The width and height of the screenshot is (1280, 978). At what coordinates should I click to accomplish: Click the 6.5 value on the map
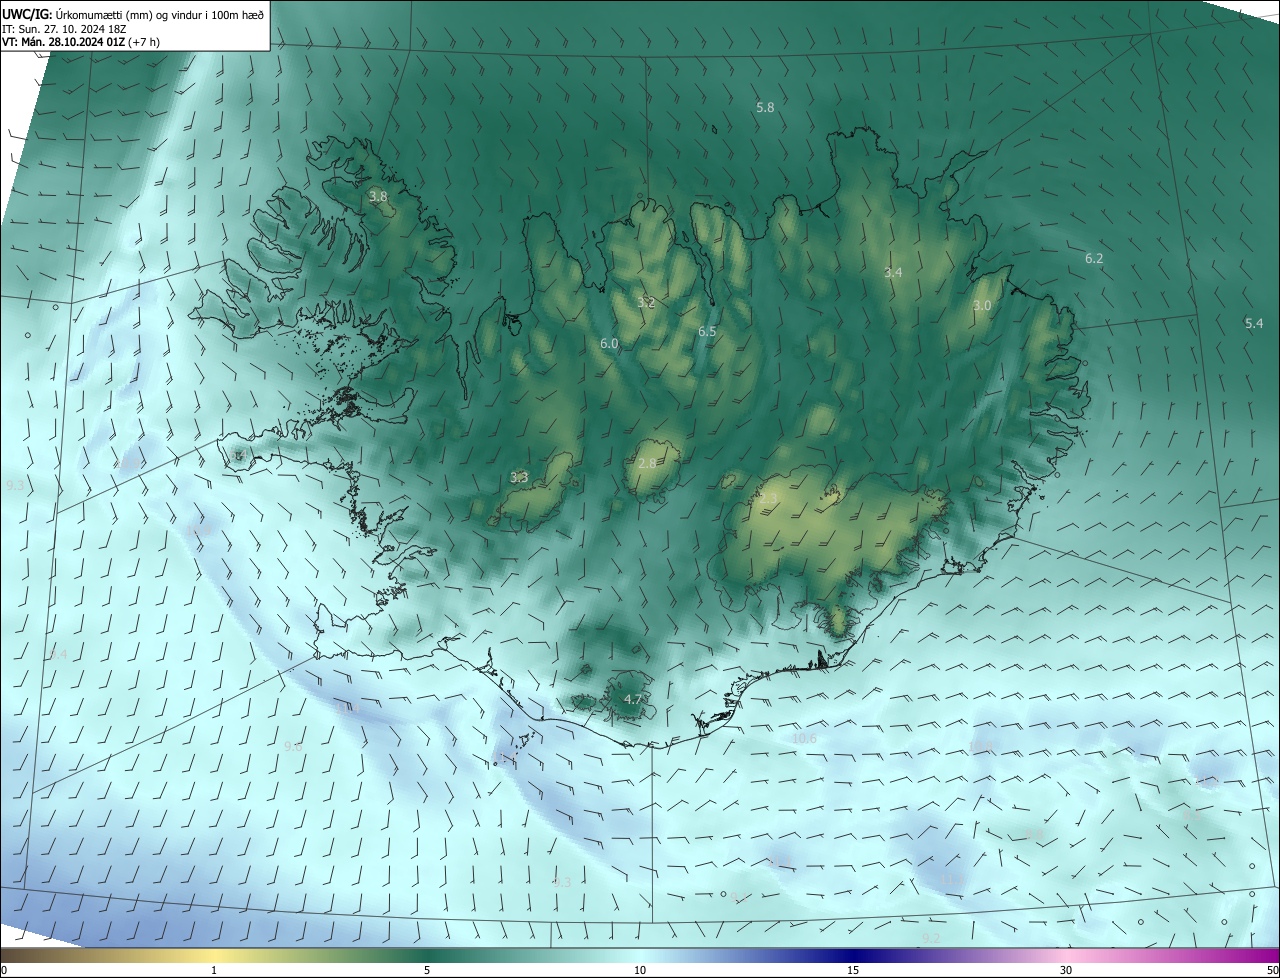point(707,331)
